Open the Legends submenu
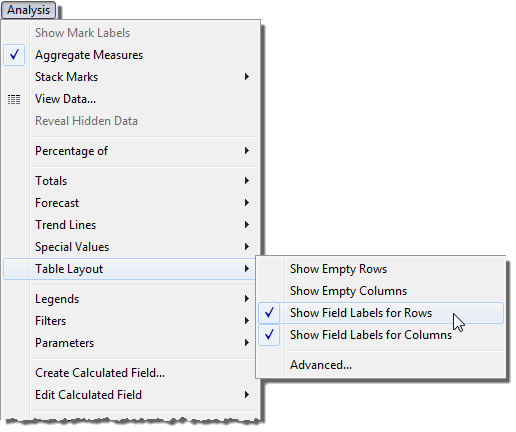Viewport: 516px width, 432px height. 131,299
